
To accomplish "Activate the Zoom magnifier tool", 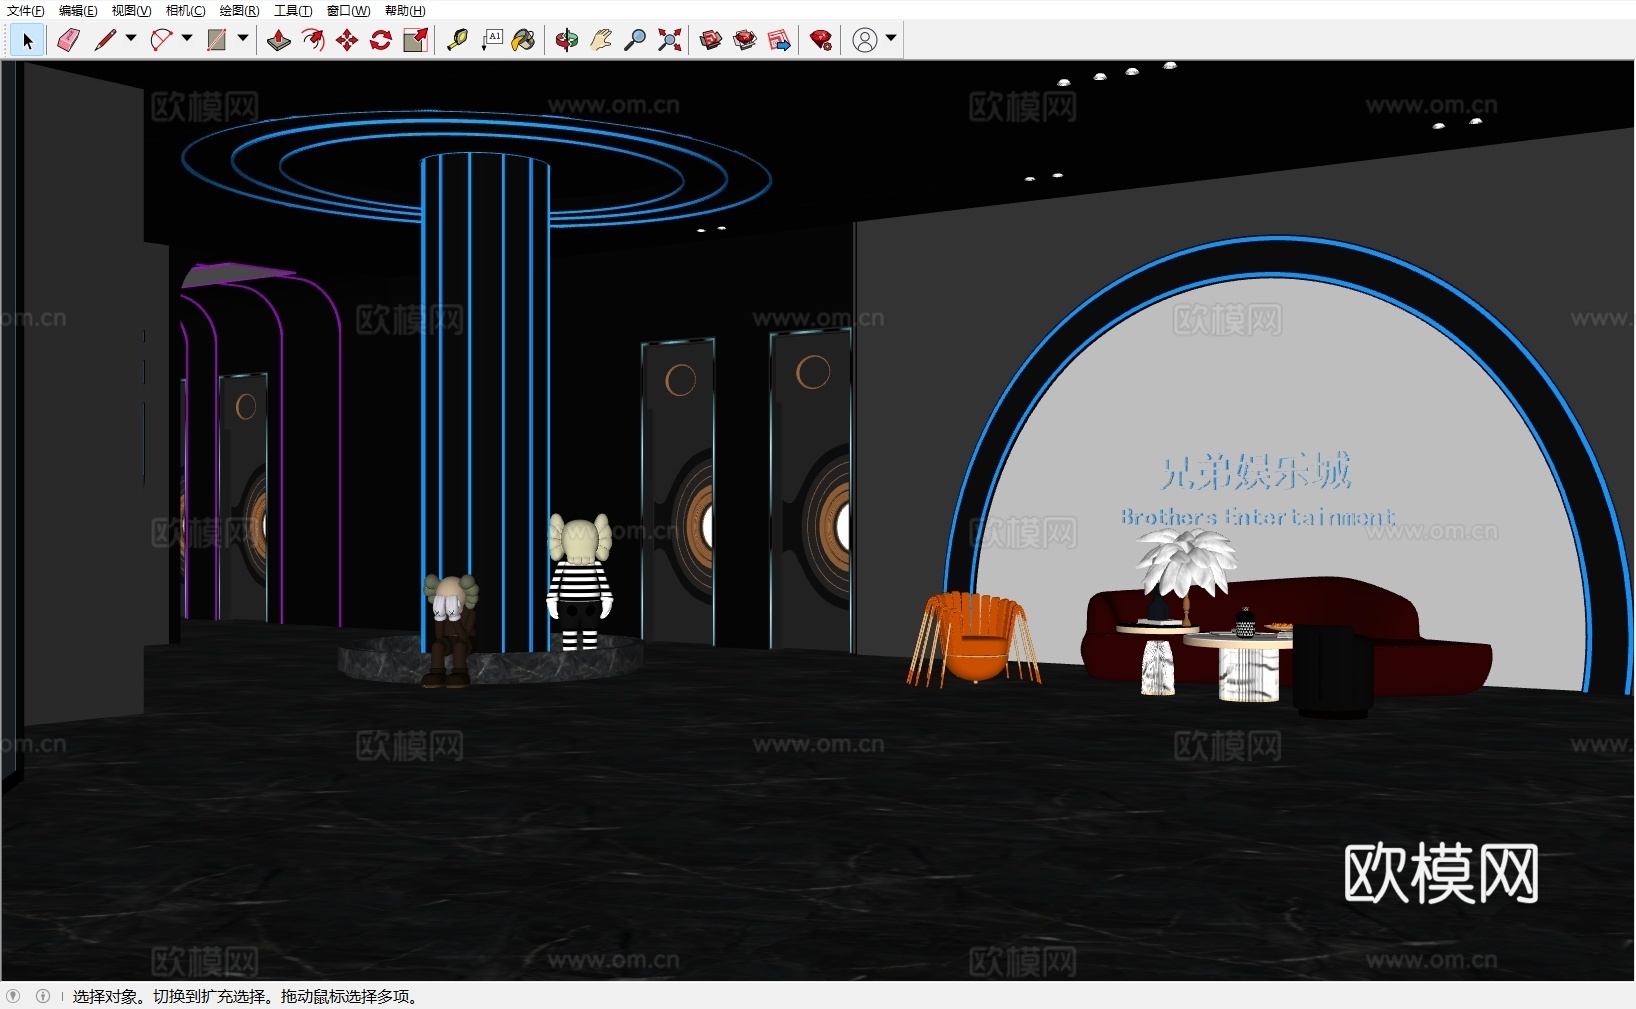I will tap(635, 40).
